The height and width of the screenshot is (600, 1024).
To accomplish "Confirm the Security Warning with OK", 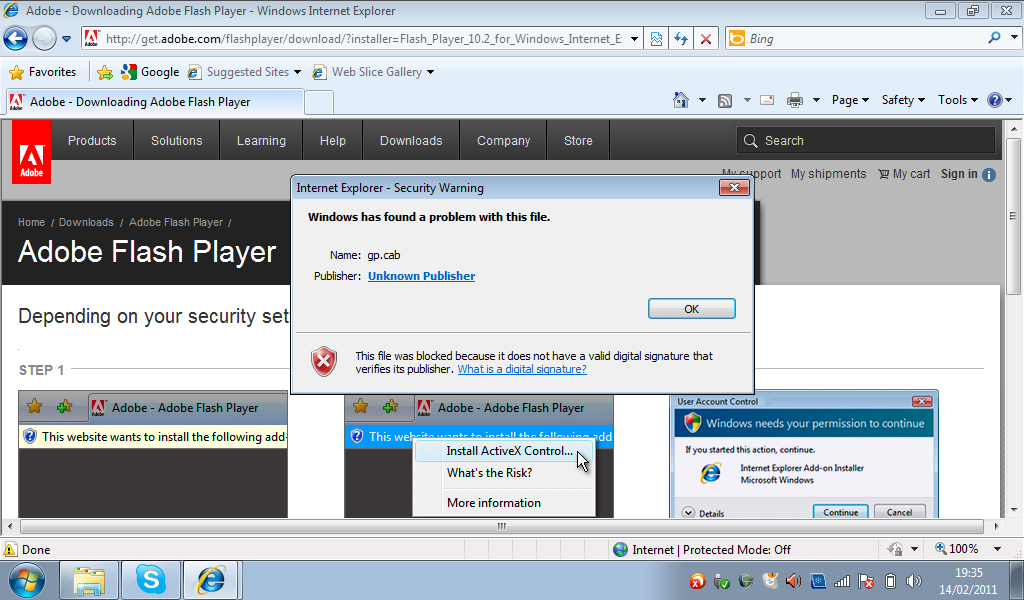I will click(x=692, y=309).
